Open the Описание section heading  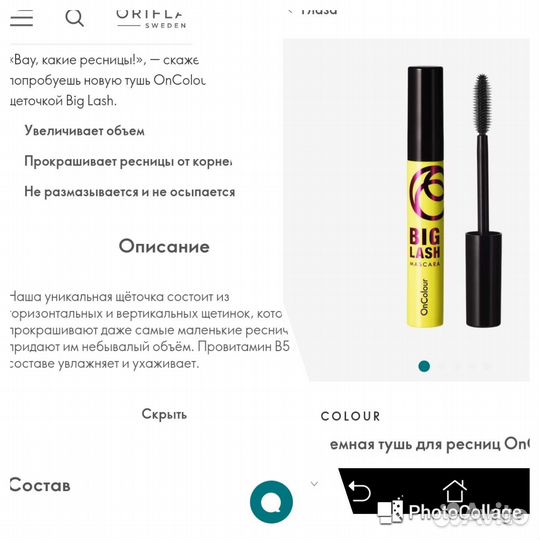point(164,246)
